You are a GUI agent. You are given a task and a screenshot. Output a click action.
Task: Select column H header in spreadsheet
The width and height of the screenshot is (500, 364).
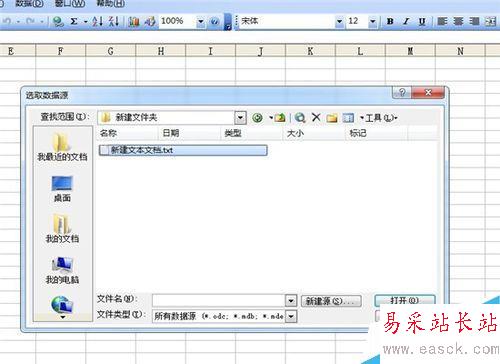point(161,51)
